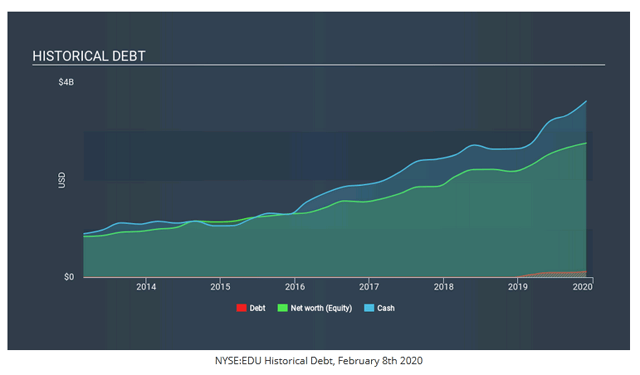This screenshot has width=640, height=375.
Task: Click the HISTORICAL DEBT chart title
Action: 89,56
